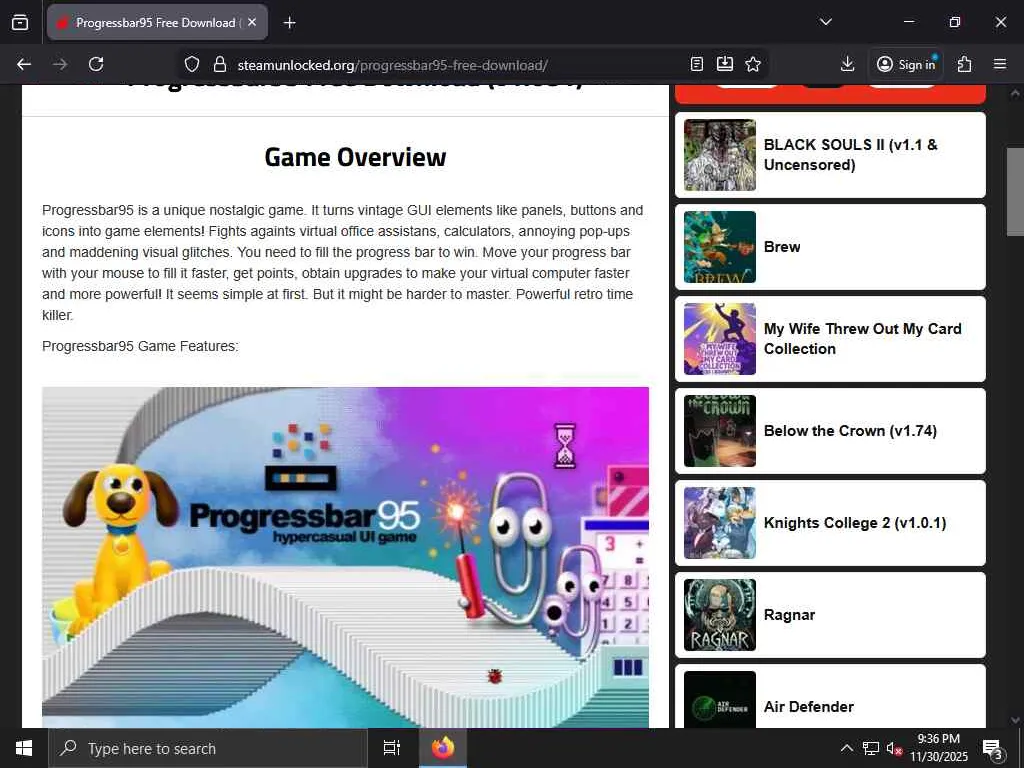Click the Progressbar95 Game Features text
The image size is (1024, 768).
pos(140,346)
